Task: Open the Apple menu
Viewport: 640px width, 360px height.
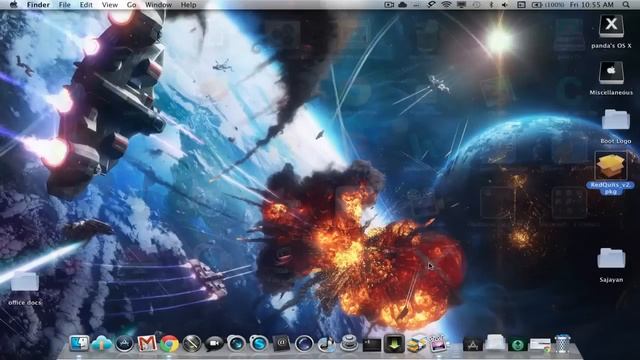Action: [13, 4]
